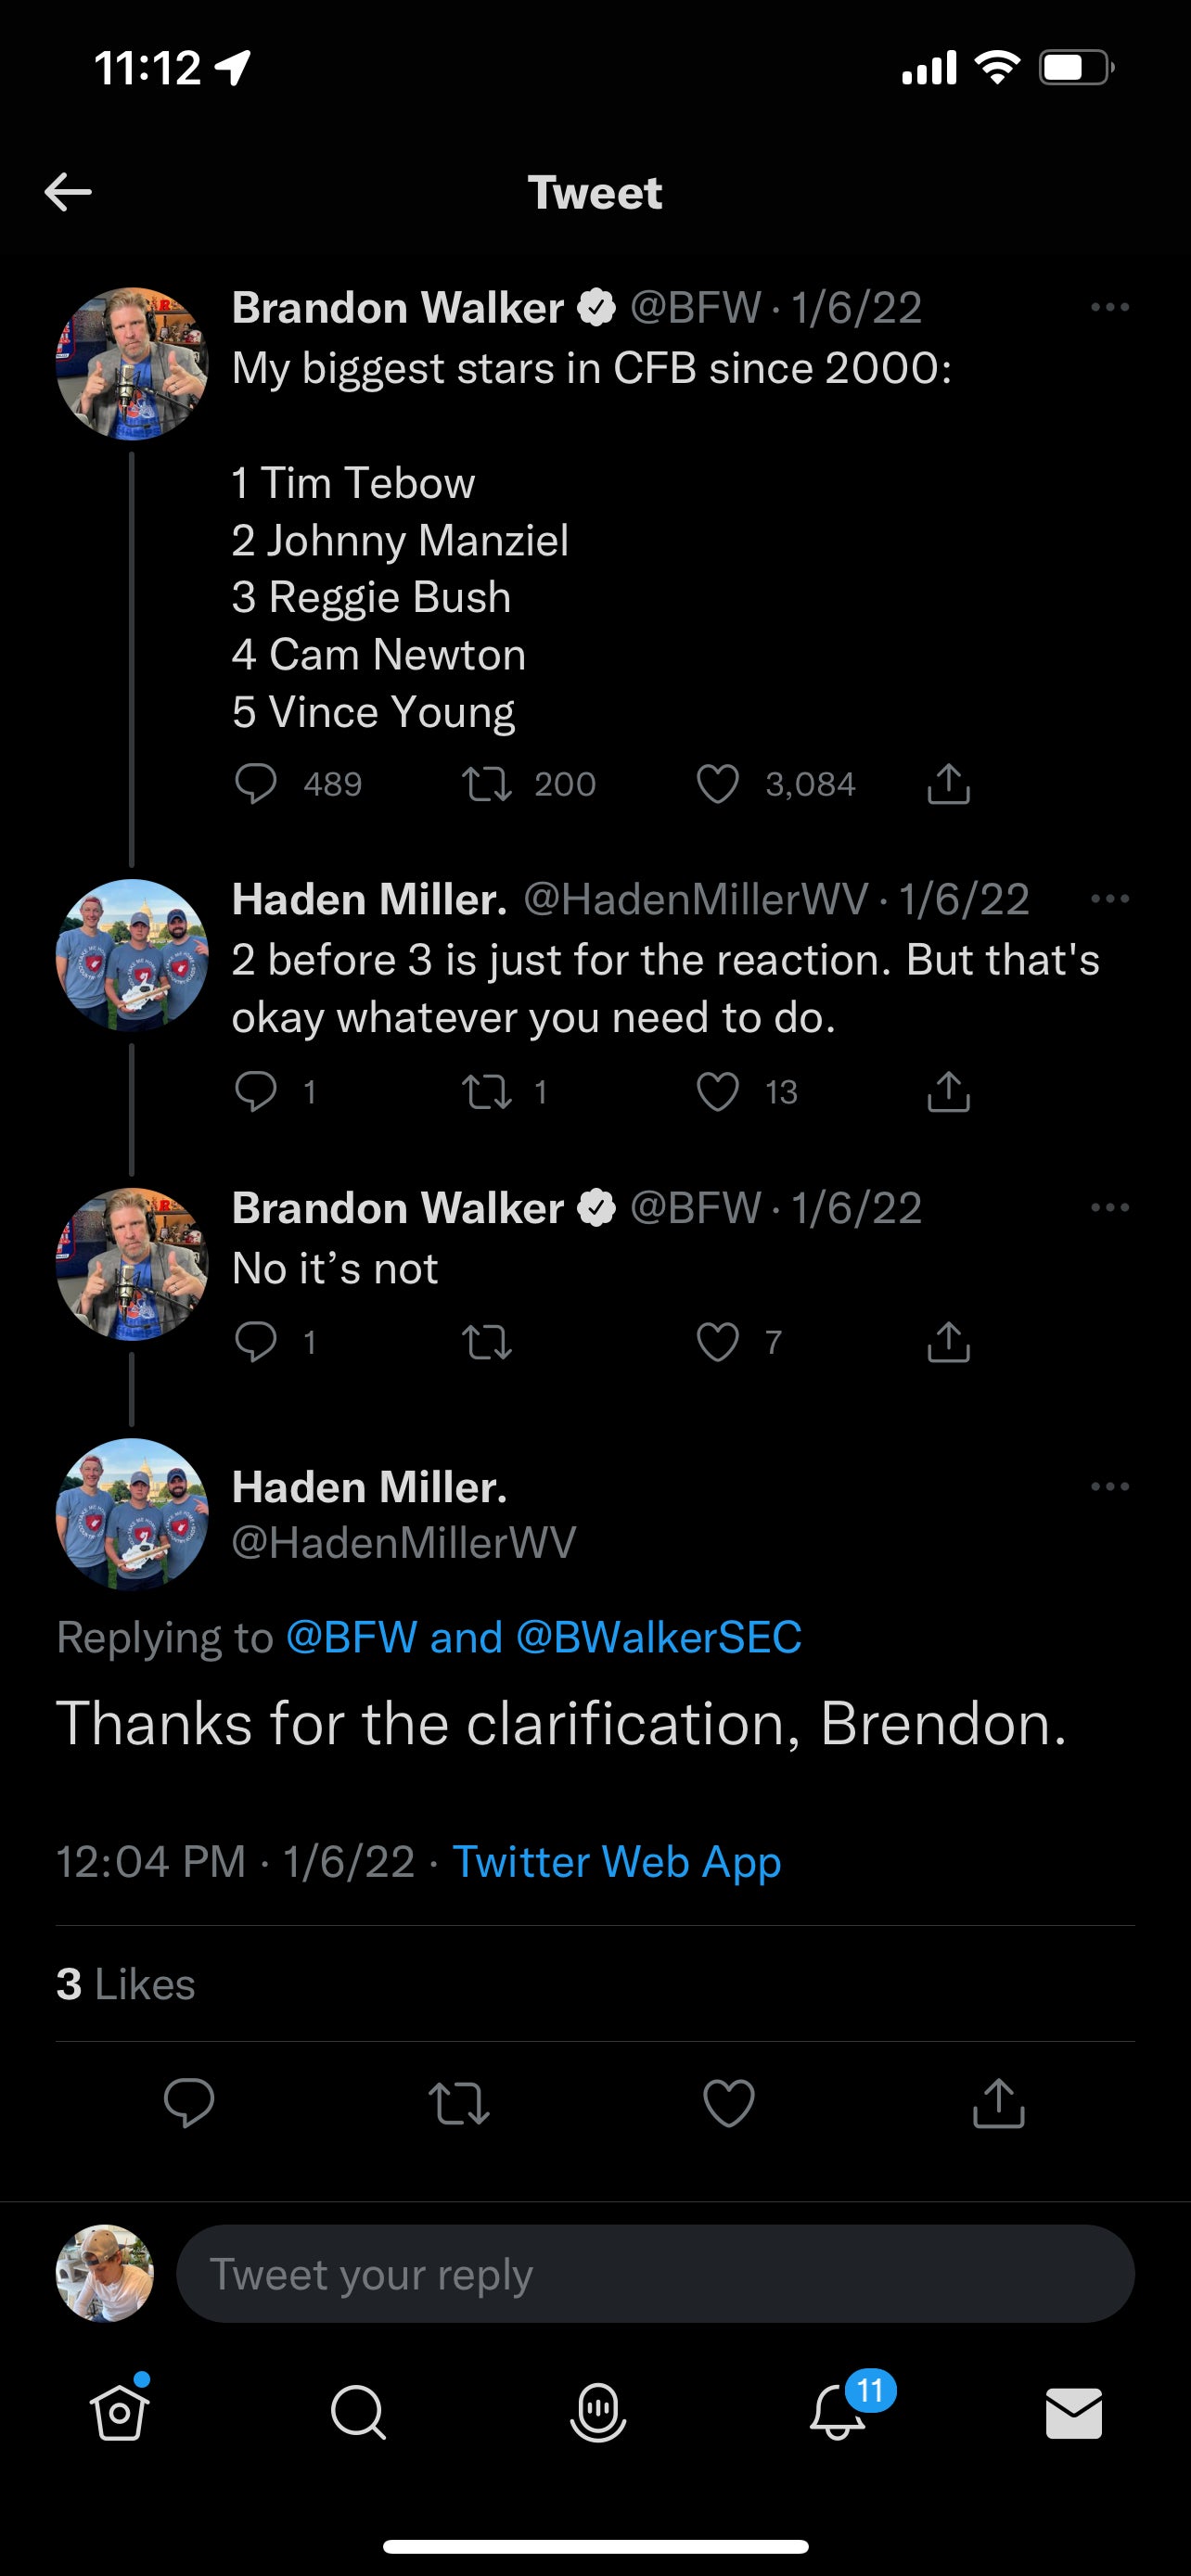The height and width of the screenshot is (2576, 1191).
Task: Open Haden Miller's profile picture on main tweet
Action: (x=132, y=1513)
